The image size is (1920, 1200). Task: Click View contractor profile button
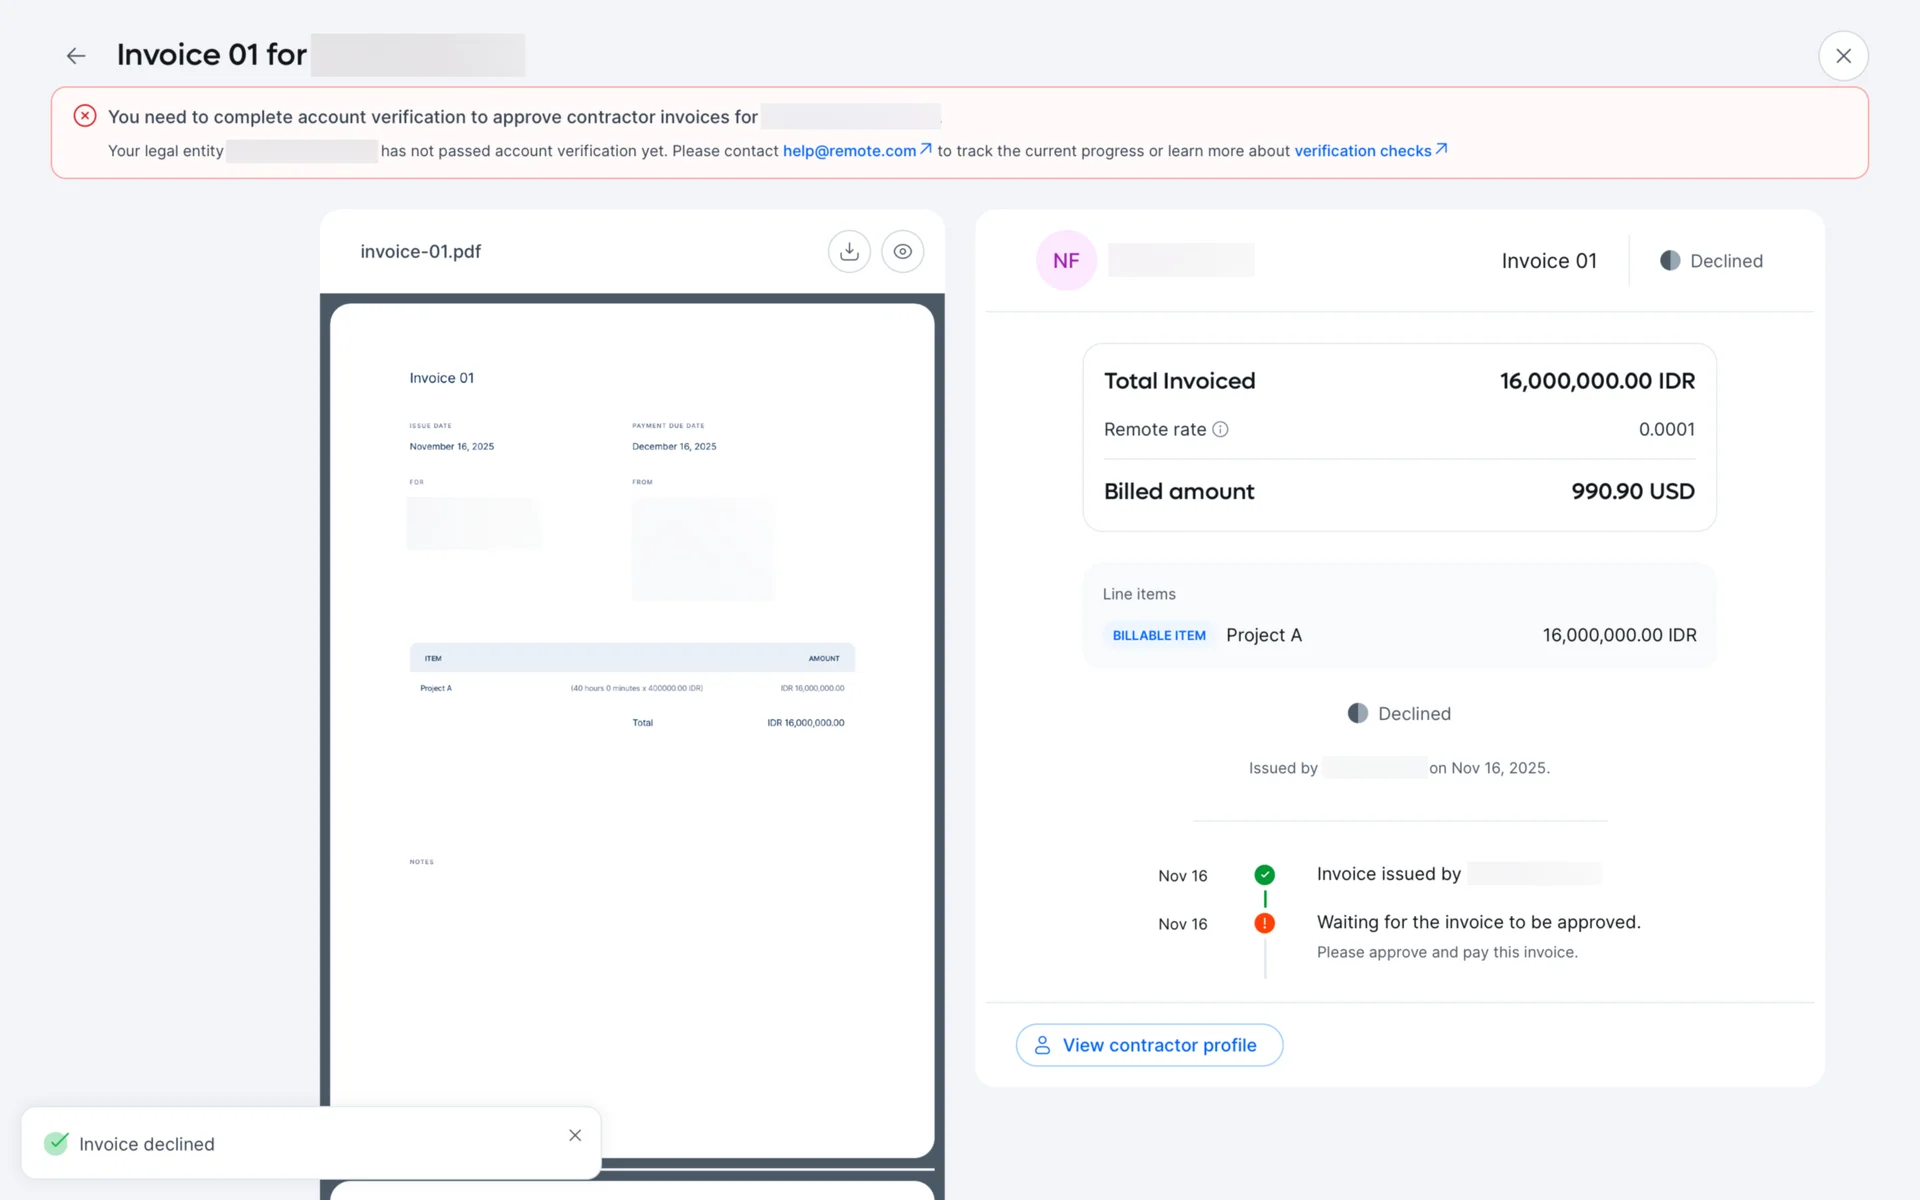point(1149,1045)
